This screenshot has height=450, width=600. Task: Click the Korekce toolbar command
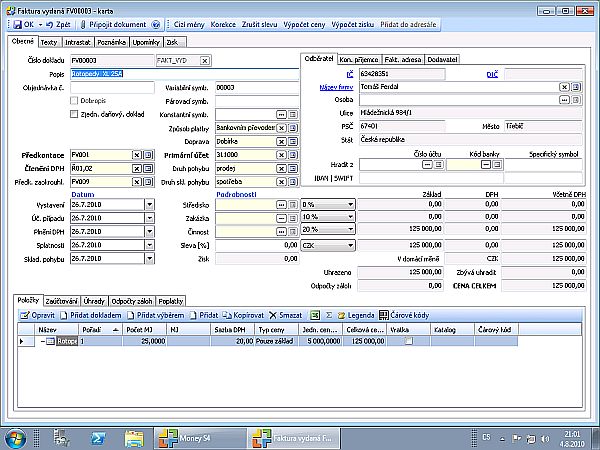(x=223, y=24)
